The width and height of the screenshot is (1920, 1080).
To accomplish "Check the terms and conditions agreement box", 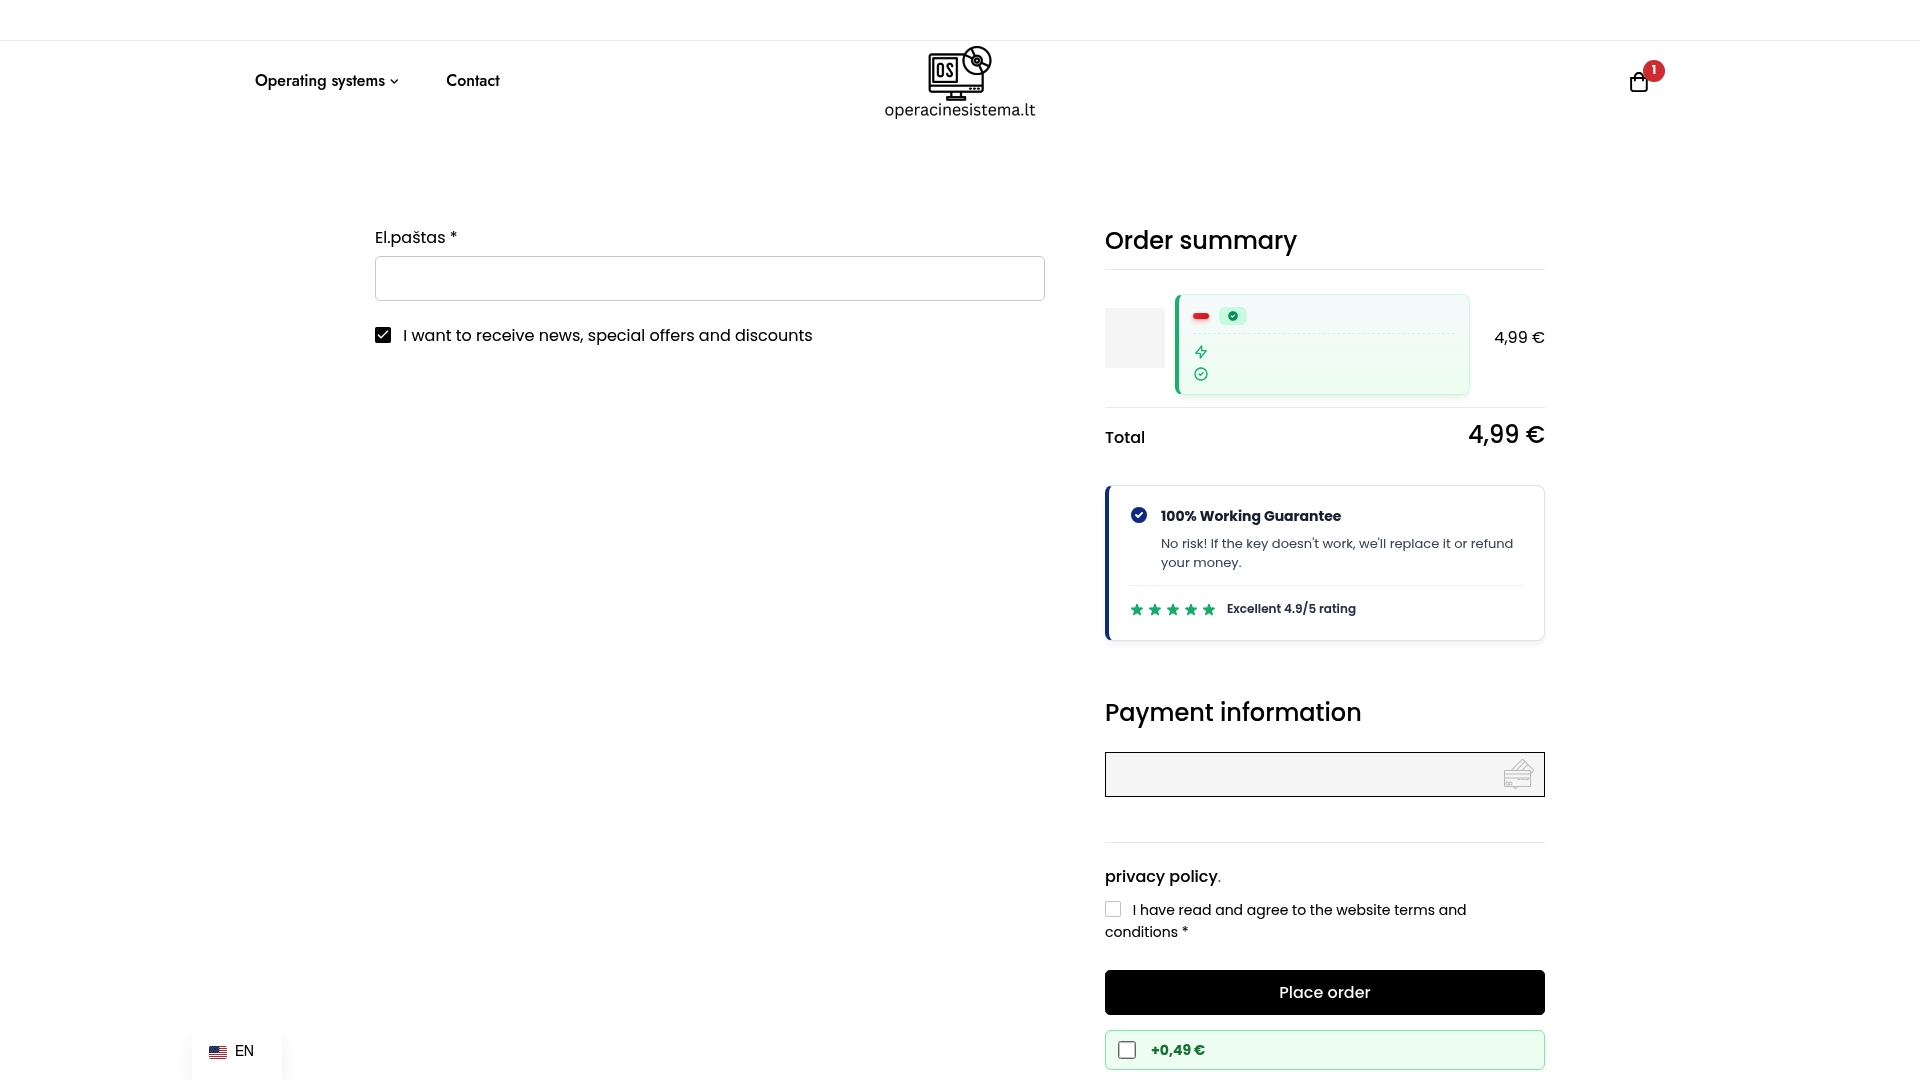I will click(1113, 909).
